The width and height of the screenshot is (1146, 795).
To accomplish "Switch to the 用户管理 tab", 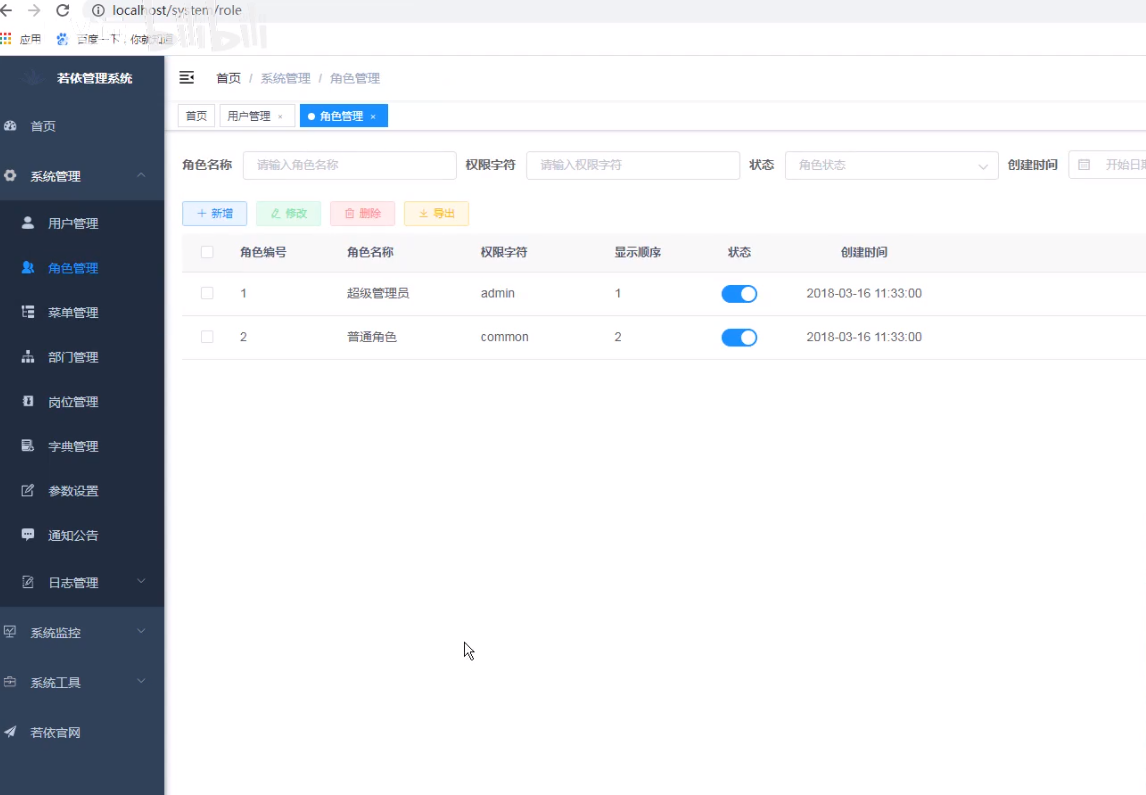I will [248, 116].
